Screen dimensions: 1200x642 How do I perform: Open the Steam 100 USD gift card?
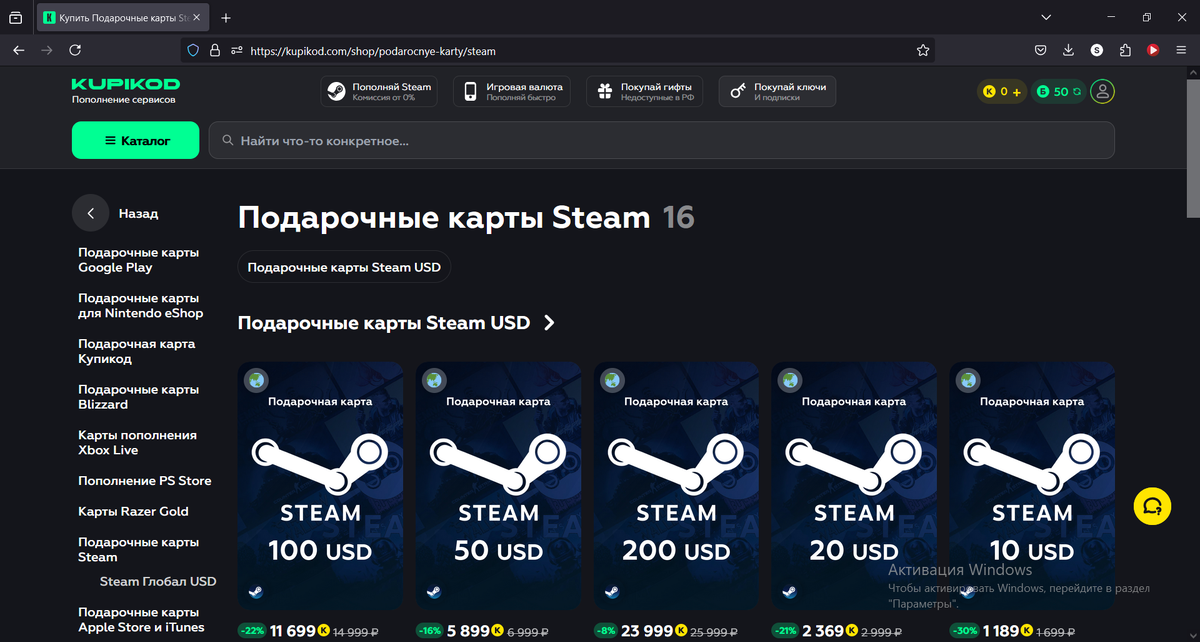[320, 486]
